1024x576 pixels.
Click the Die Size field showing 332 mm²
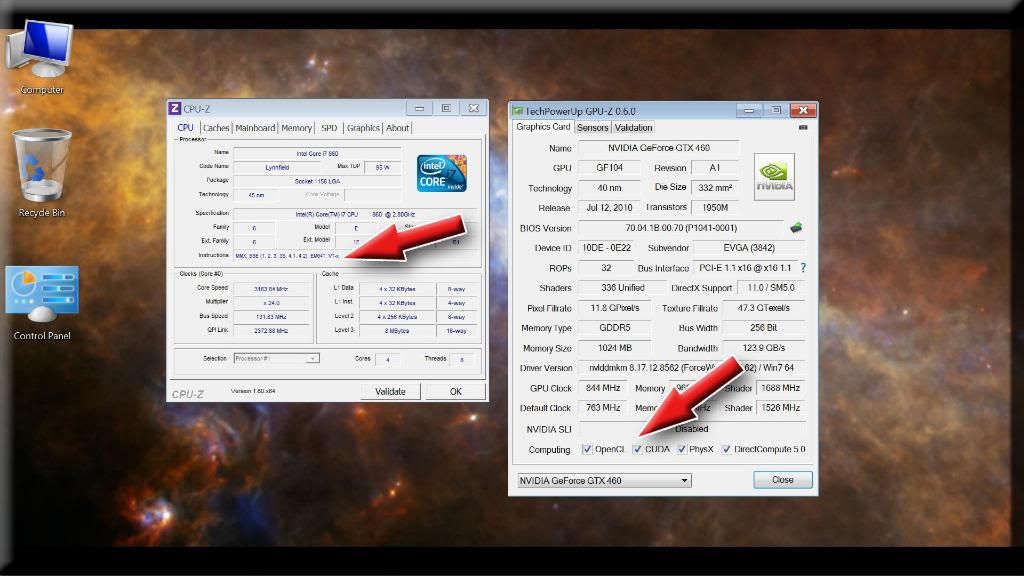pos(714,188)
